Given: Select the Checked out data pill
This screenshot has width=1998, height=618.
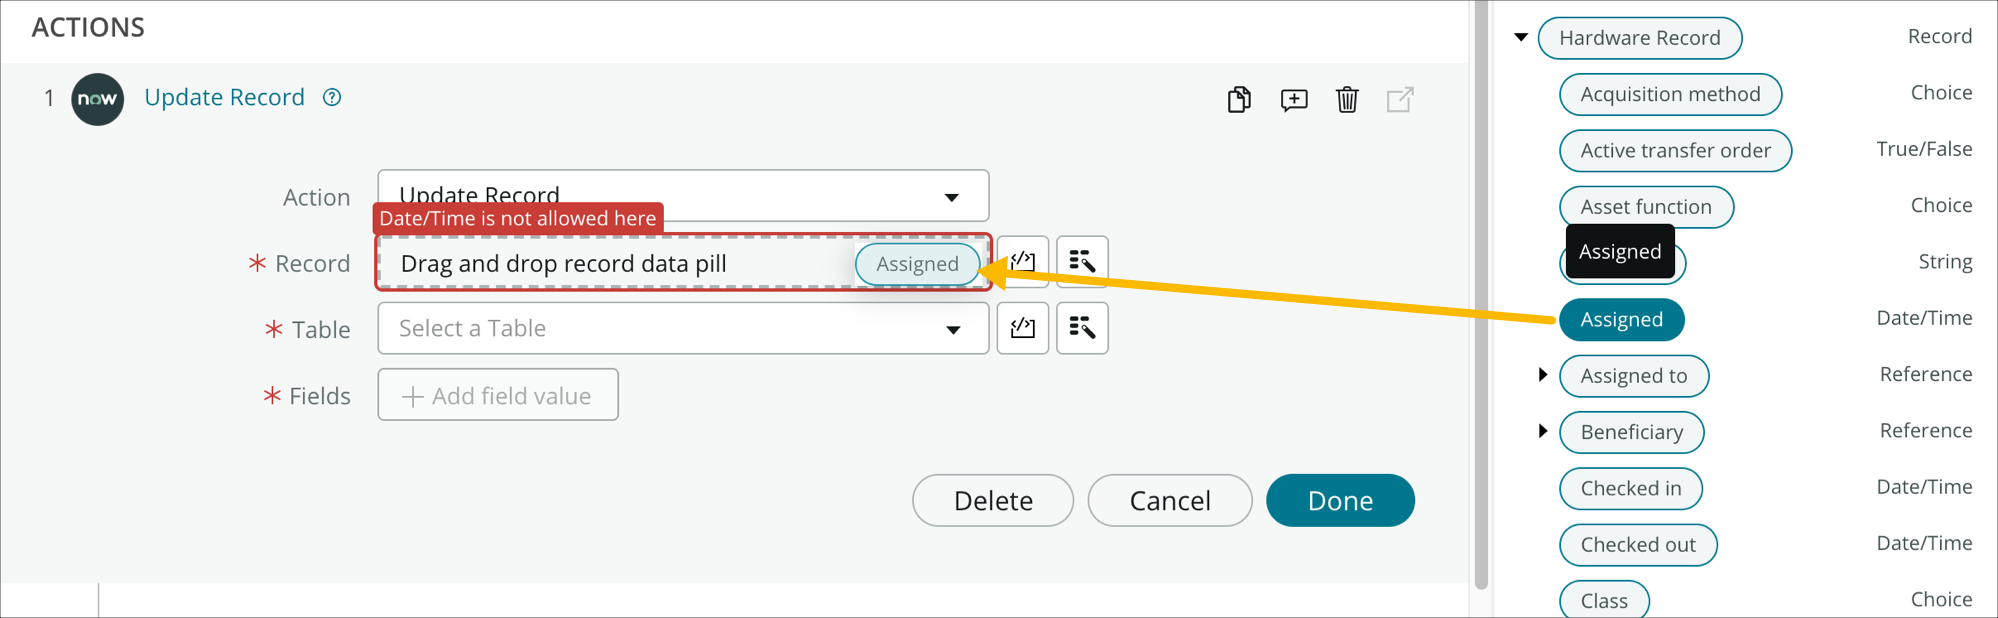Looking at the screenshot, I should click(x=1637, y=545).
